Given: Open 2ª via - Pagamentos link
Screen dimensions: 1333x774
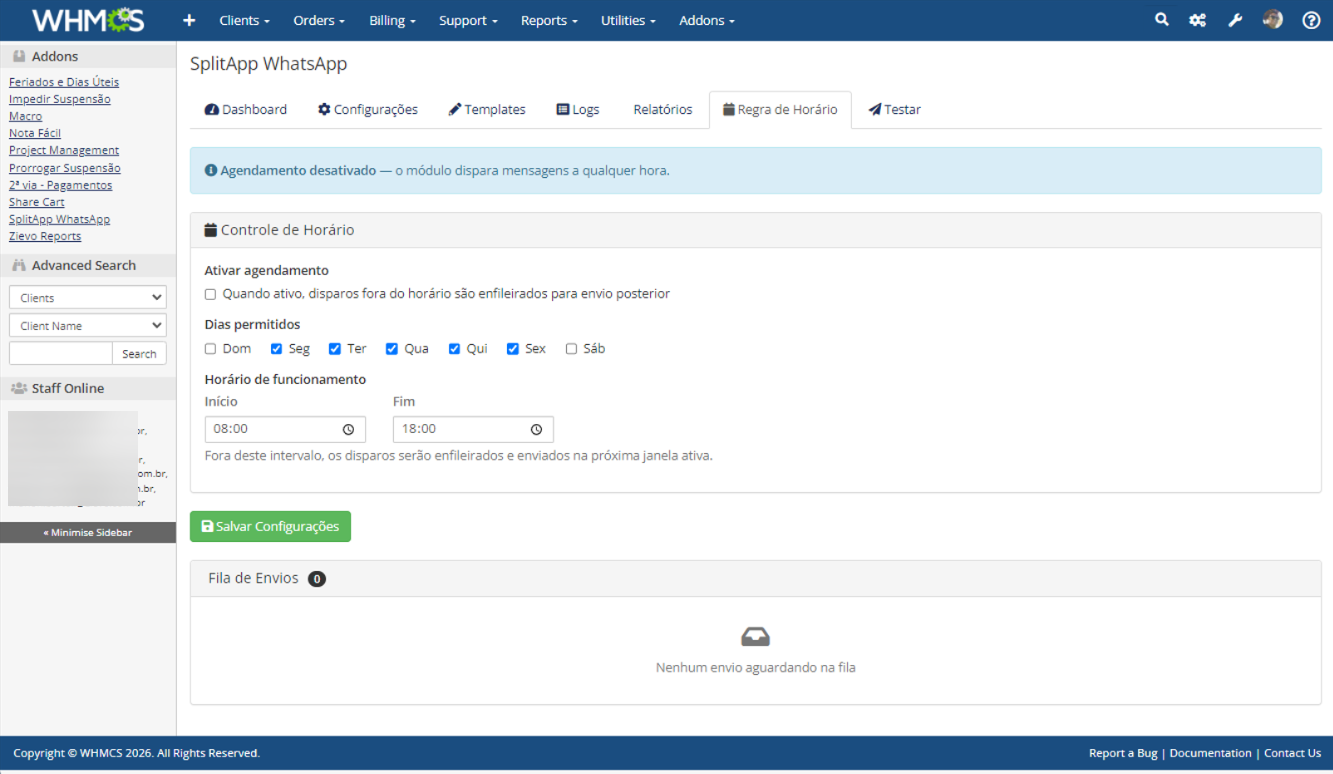Looking at the screenshot, I should coord(61,185).
